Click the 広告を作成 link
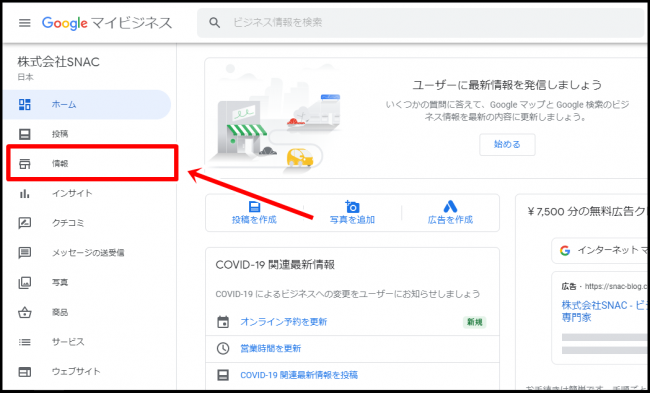The height and width of the screenshot is (393, 650). [450, 220]
